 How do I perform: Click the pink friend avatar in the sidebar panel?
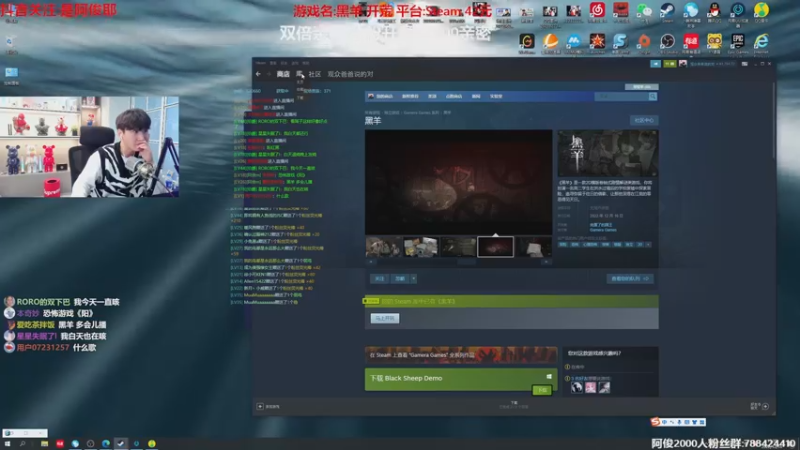click(x=590, y=388)
